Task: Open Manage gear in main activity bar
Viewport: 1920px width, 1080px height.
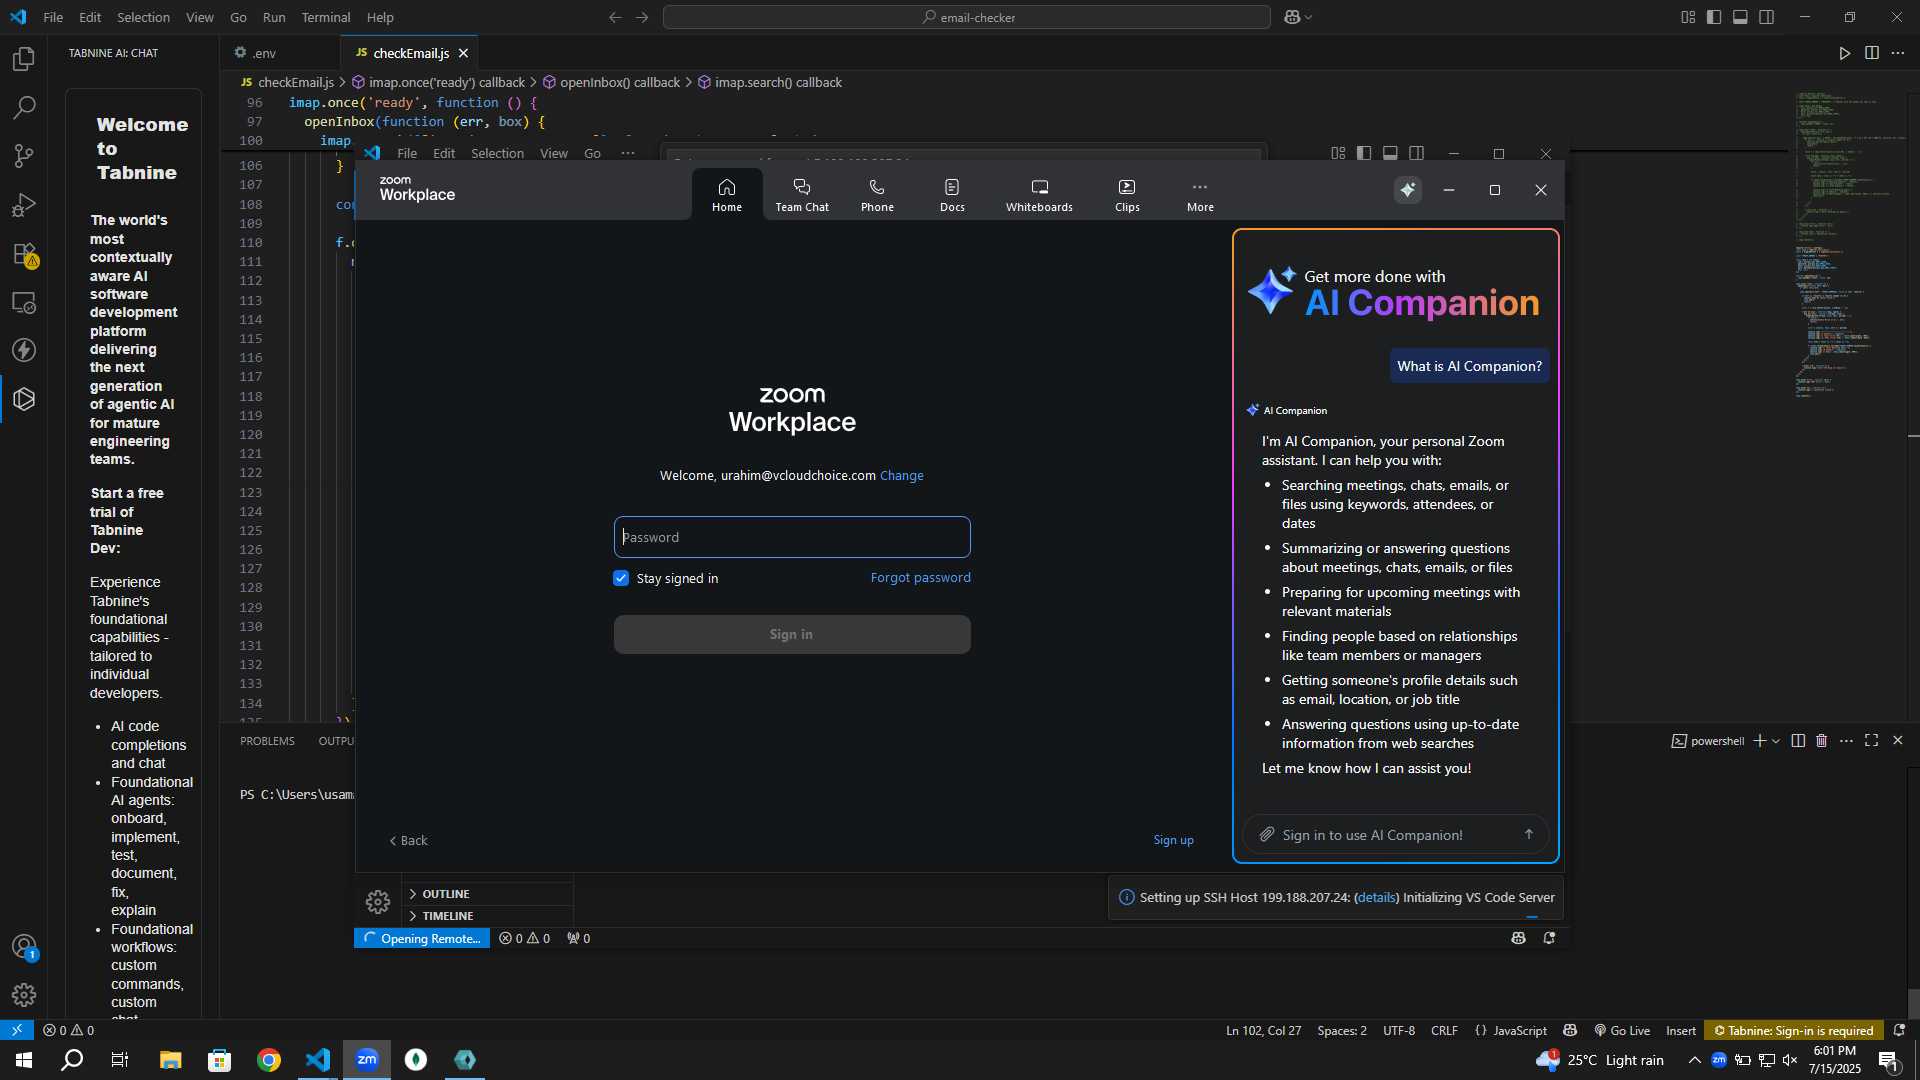Action: (x=24, y=995)
